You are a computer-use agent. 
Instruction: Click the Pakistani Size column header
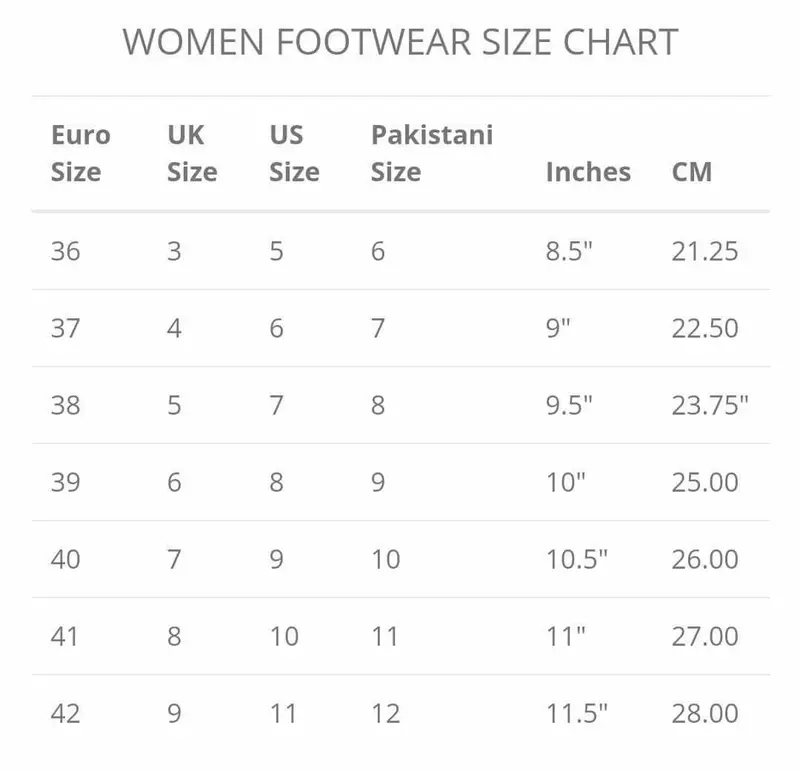432,154
